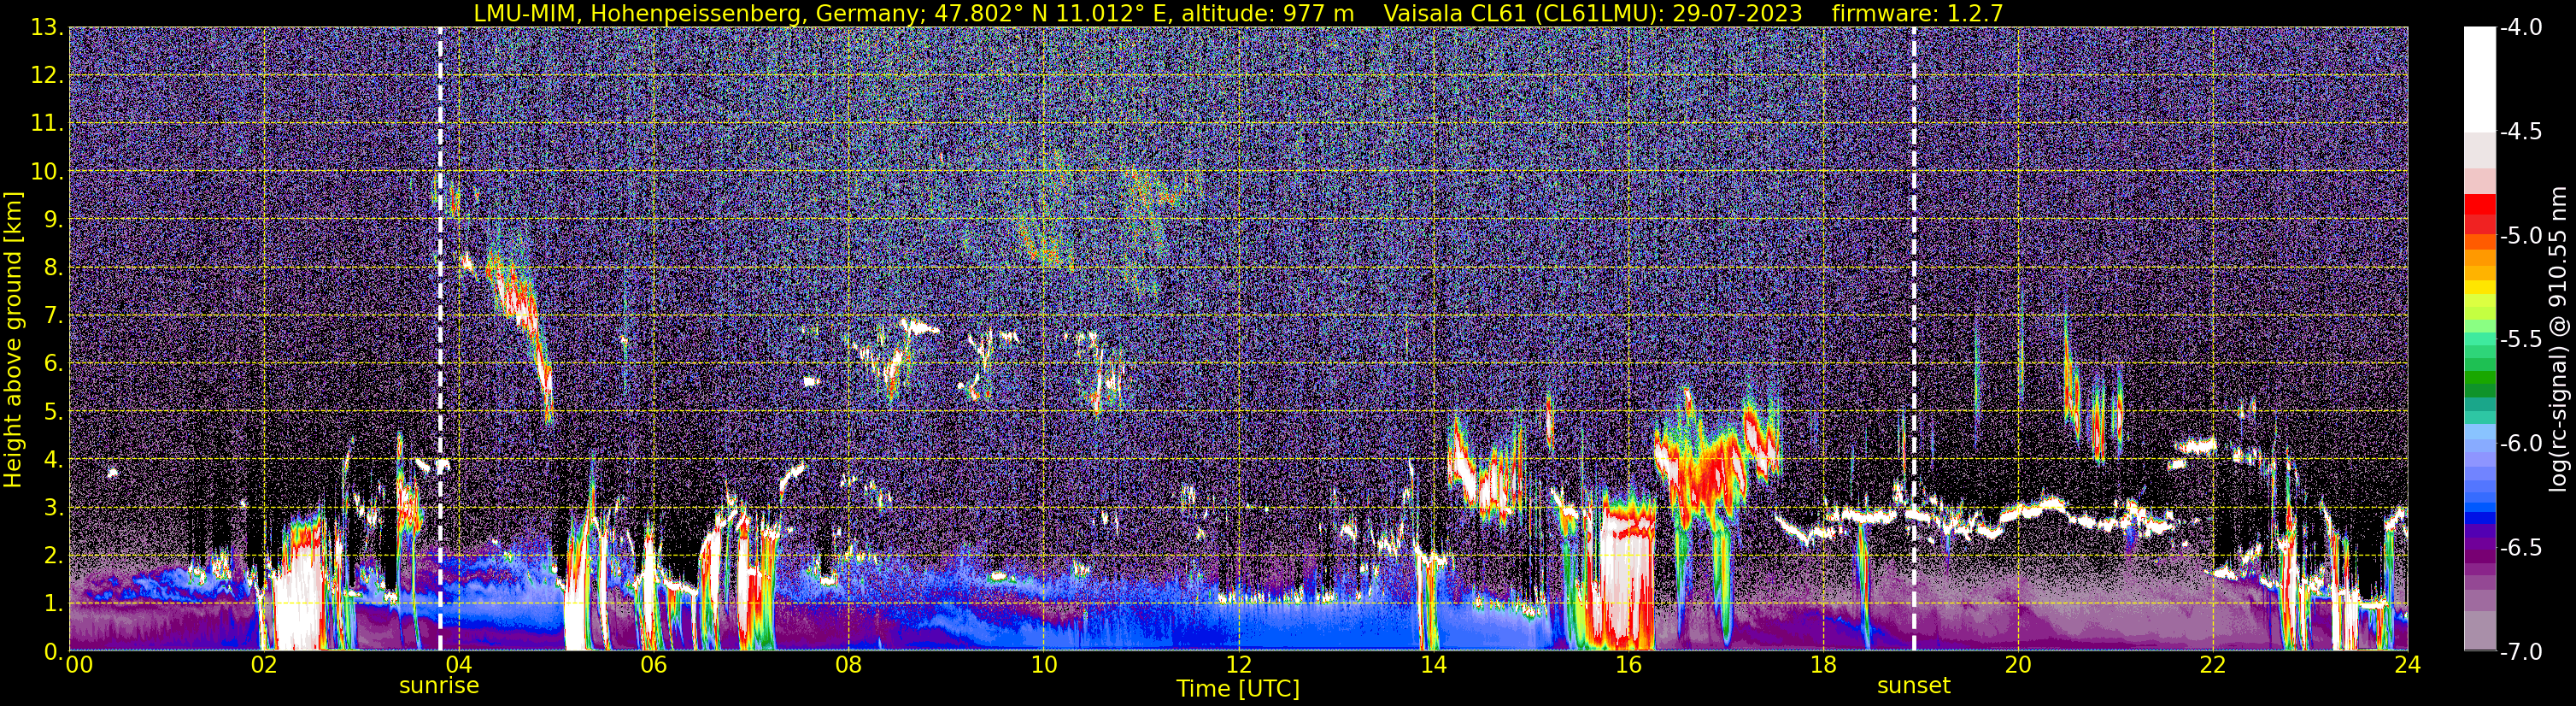Image resolution: width=2576 pixels, height=706 pixels.
Task: Select the 'sunset' label below the axis
Action: (1914, 686)
